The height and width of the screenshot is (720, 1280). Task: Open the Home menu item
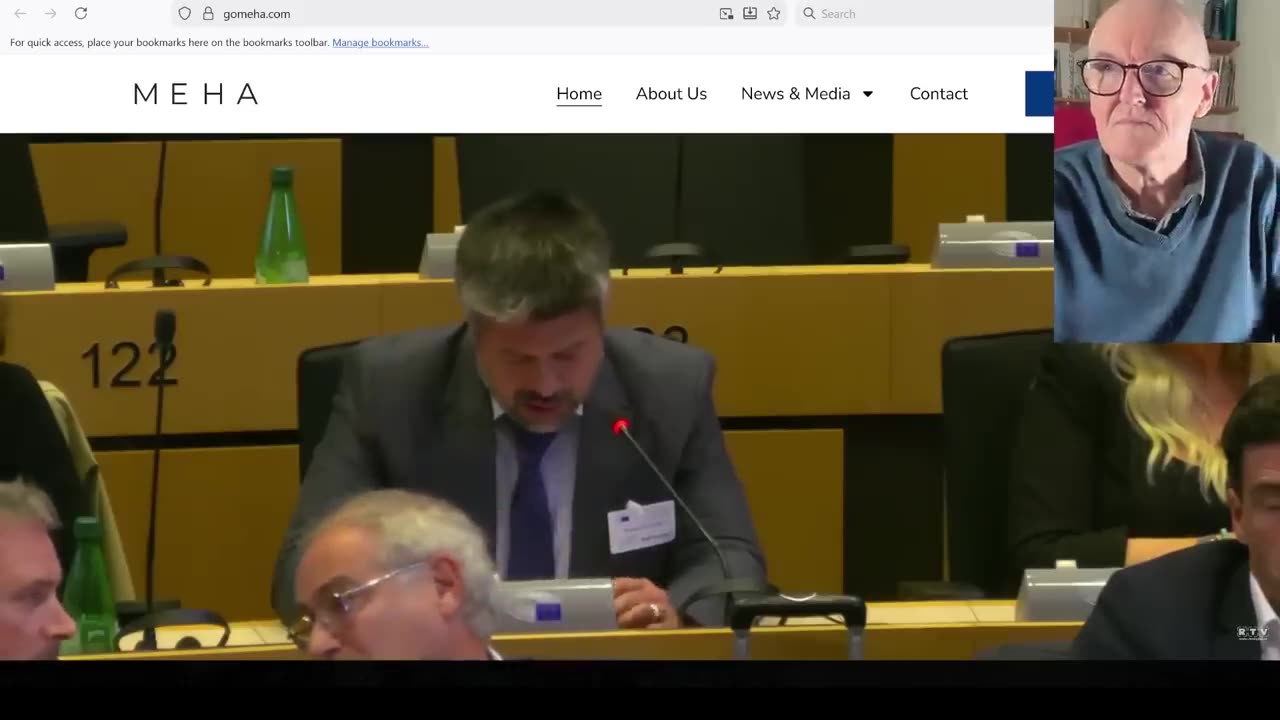click(x=579, y=94)
